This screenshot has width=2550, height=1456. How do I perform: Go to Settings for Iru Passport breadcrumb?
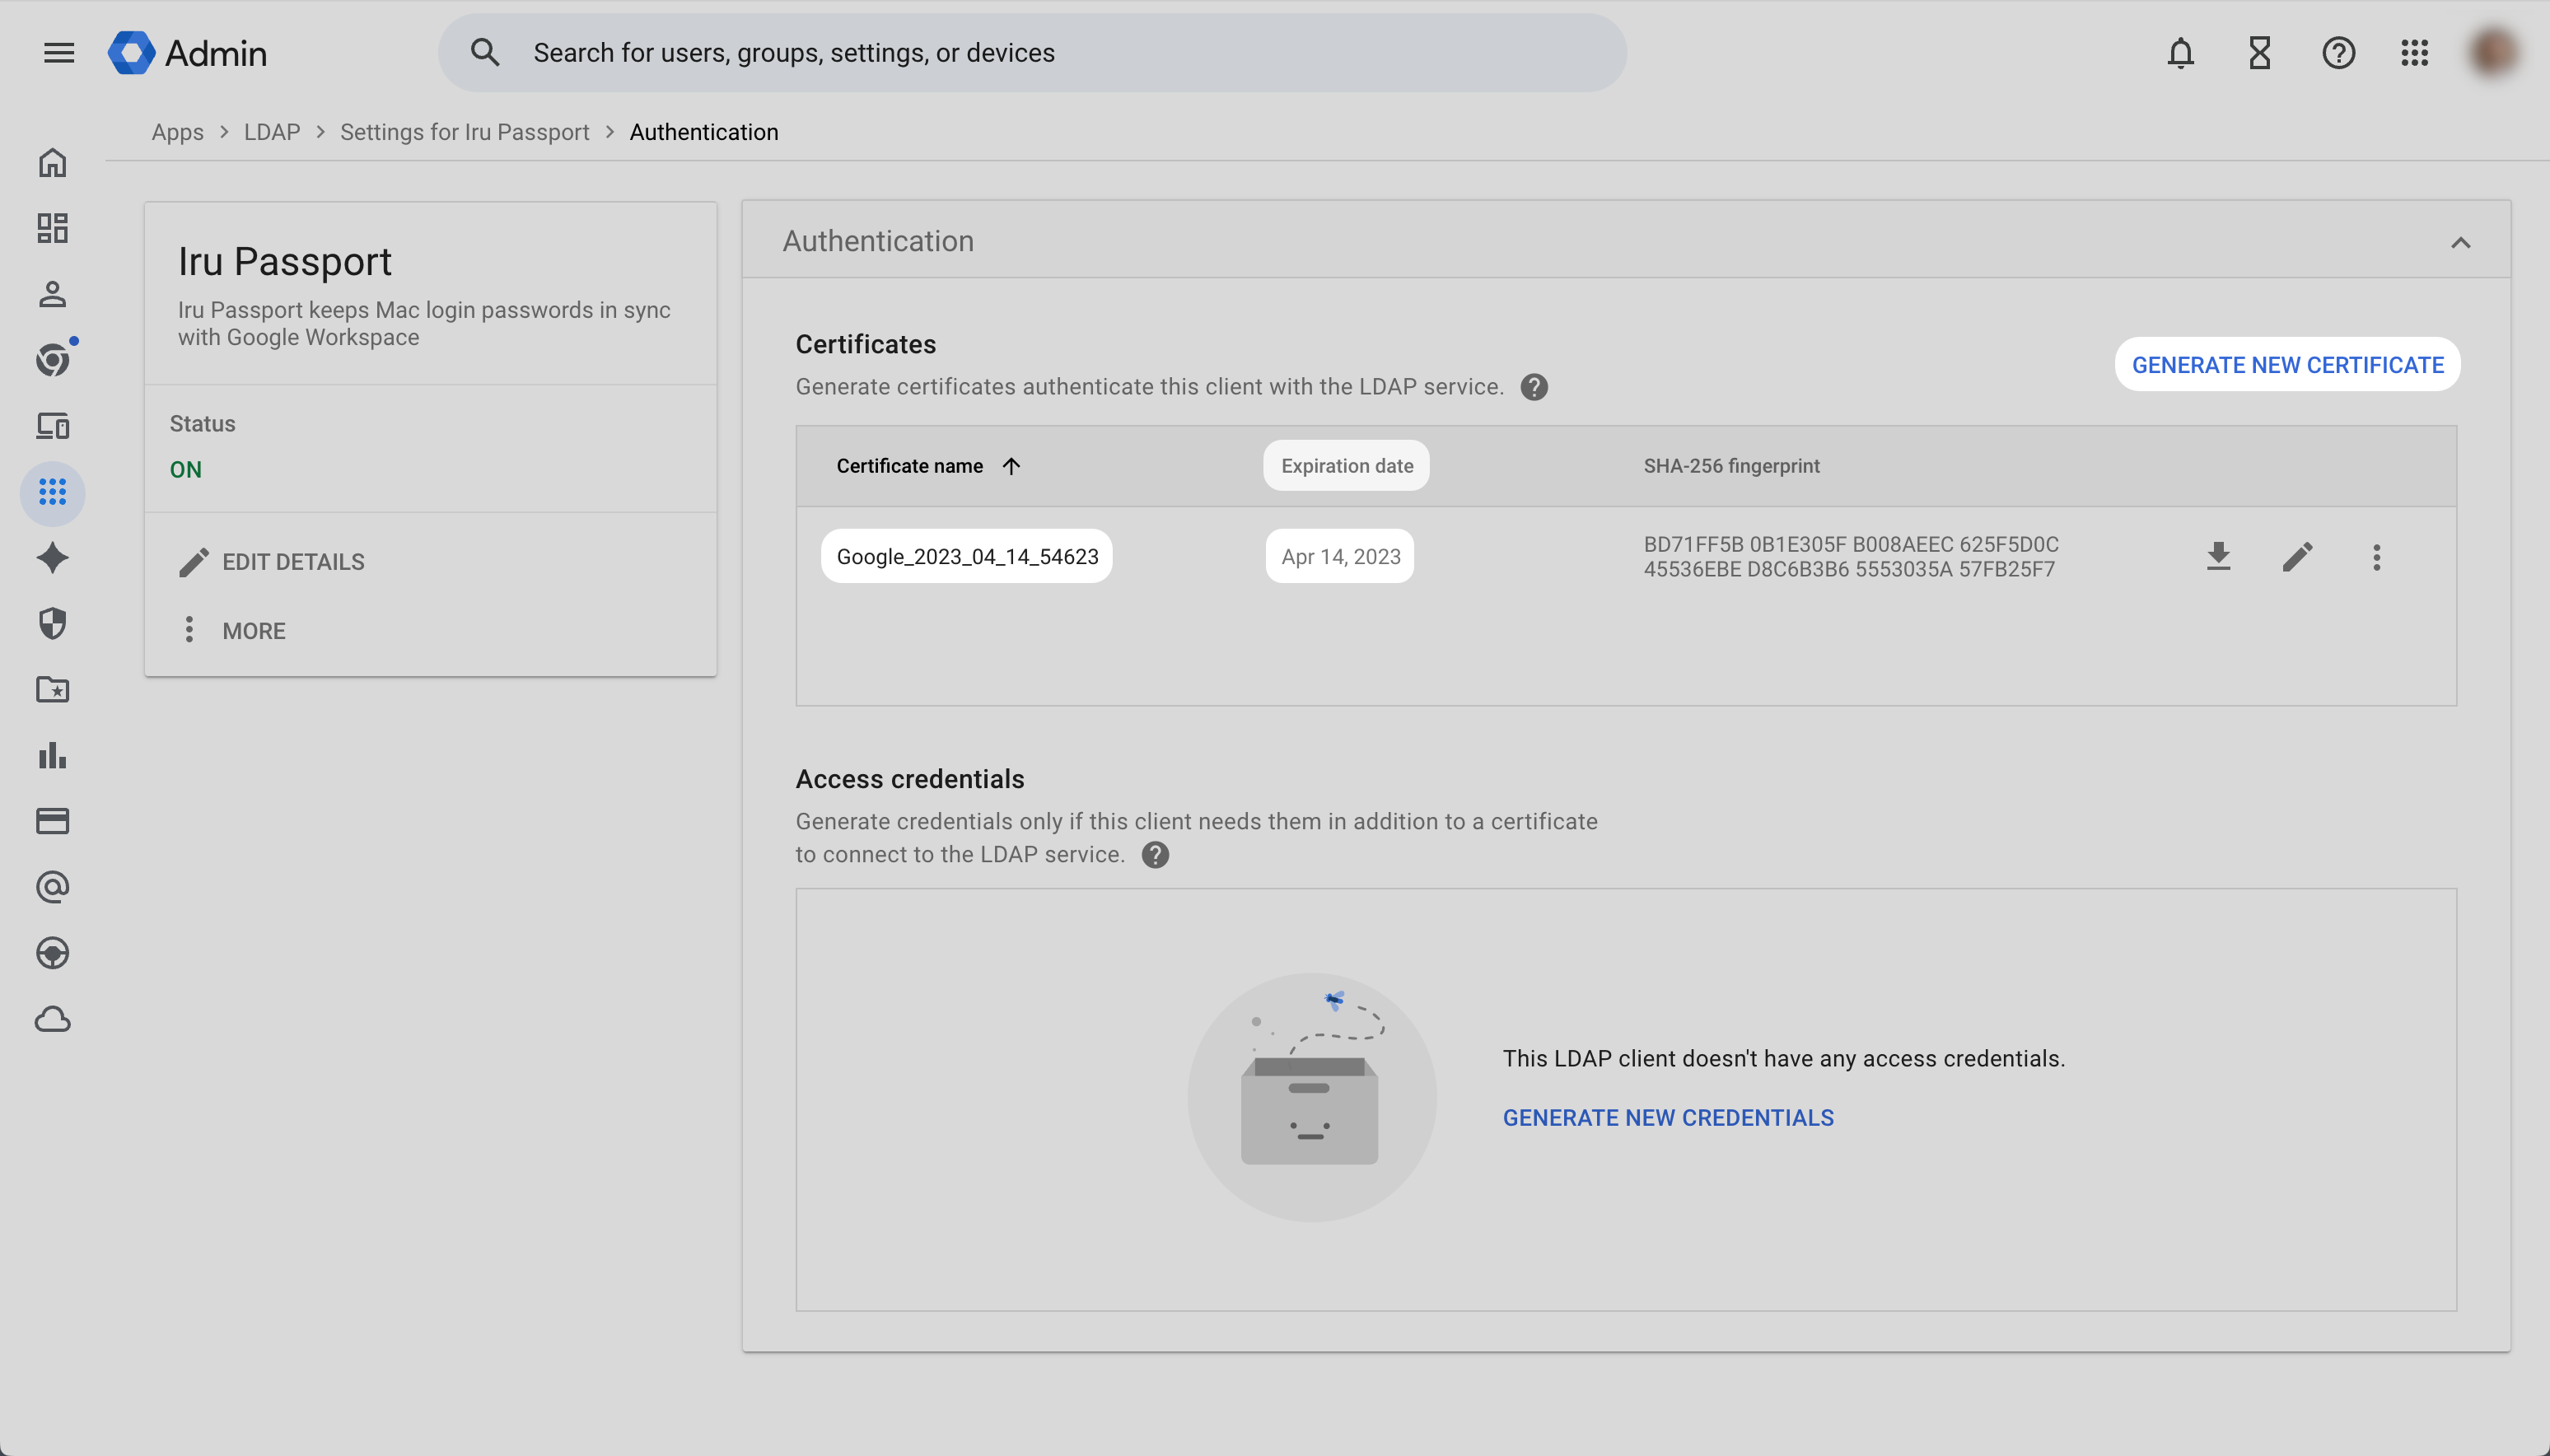tap(464, 132)
